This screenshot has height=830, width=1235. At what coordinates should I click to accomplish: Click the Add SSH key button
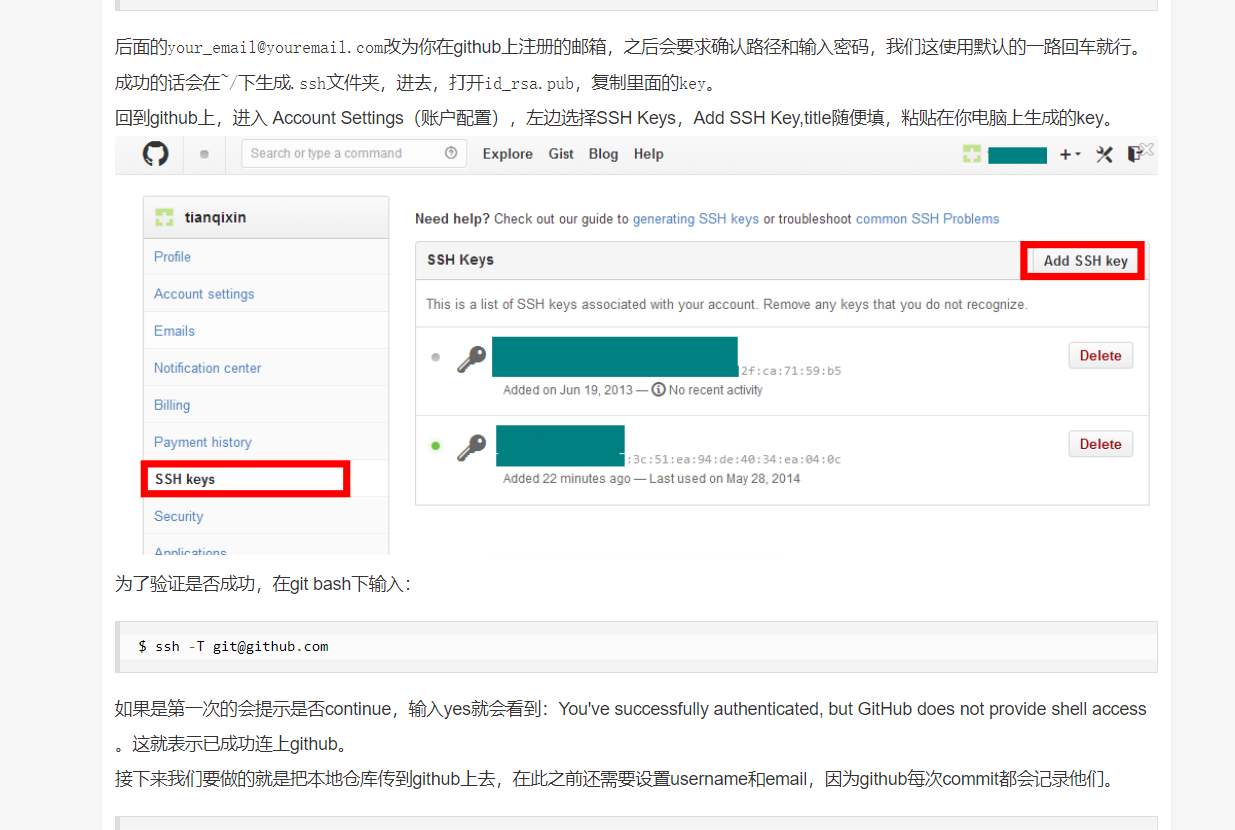click(1085, 261)
